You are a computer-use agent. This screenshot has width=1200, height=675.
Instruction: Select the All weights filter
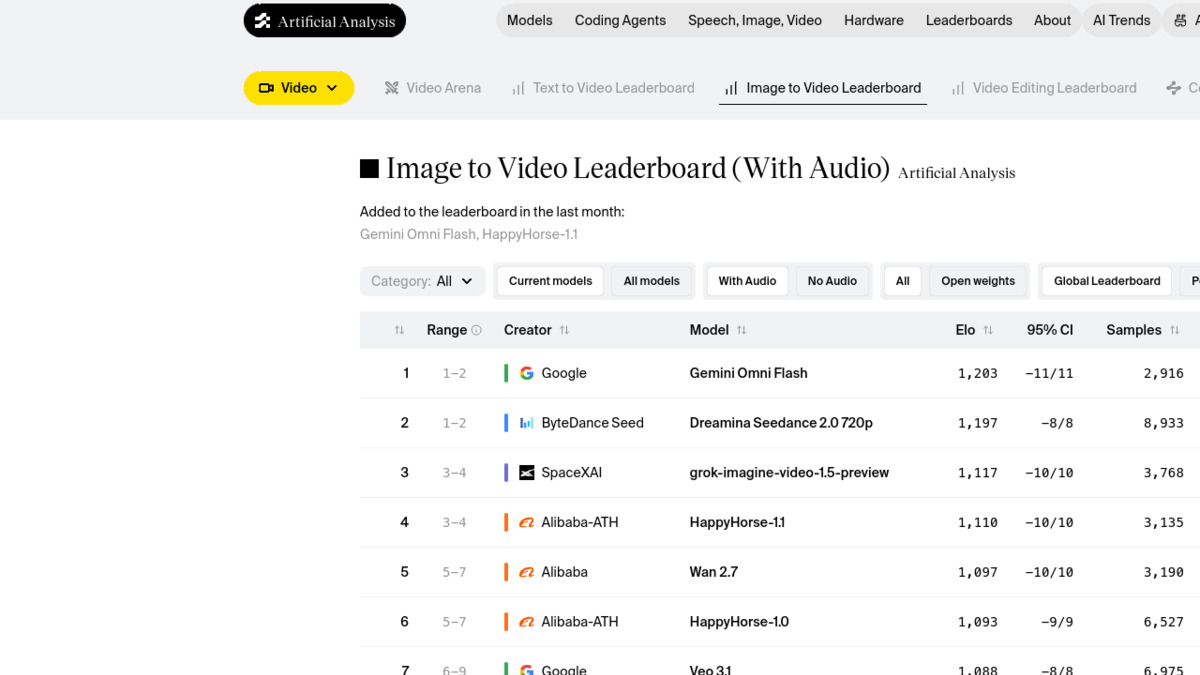pos(903,281)
